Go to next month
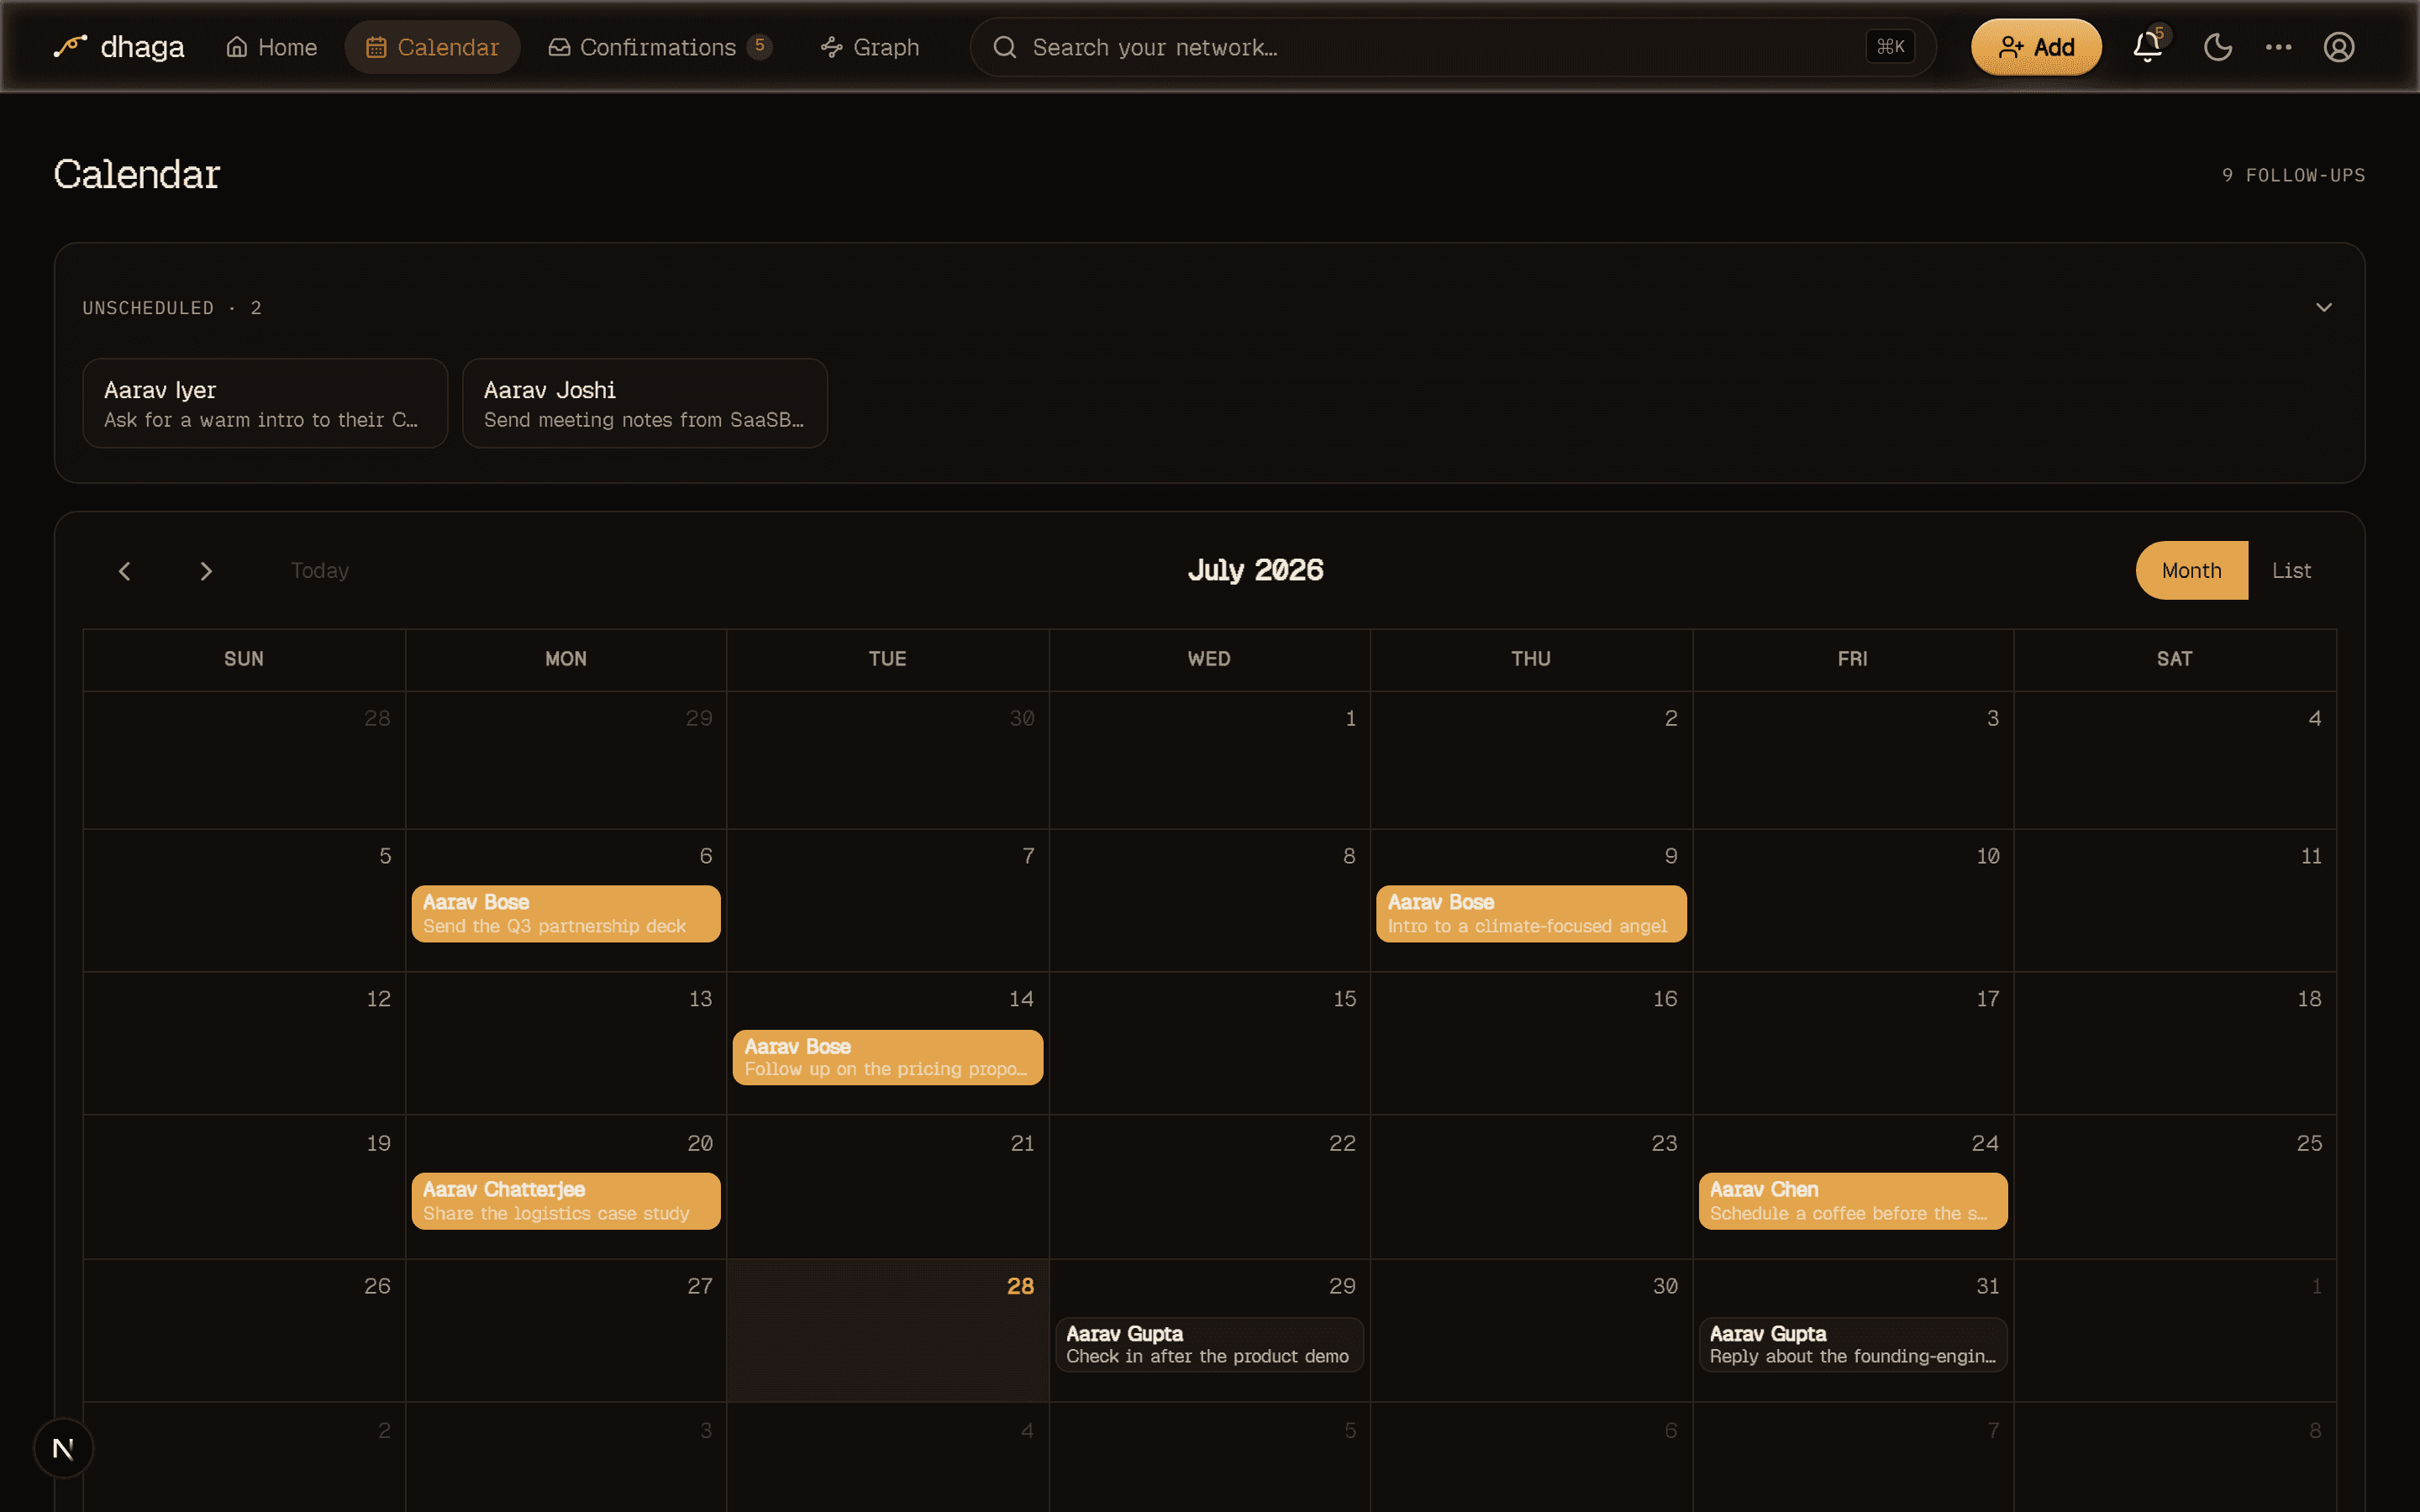The width and height of the screenshot is (2420, 1512). (206, 571)
